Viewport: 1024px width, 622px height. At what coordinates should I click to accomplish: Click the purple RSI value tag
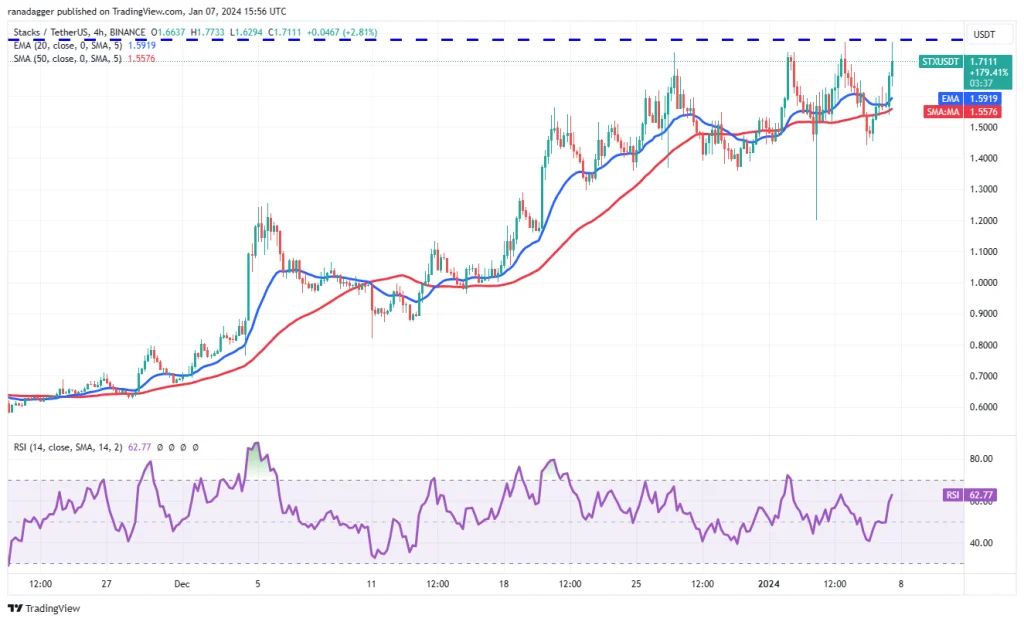pyautogui.click(x=951, y=495)
